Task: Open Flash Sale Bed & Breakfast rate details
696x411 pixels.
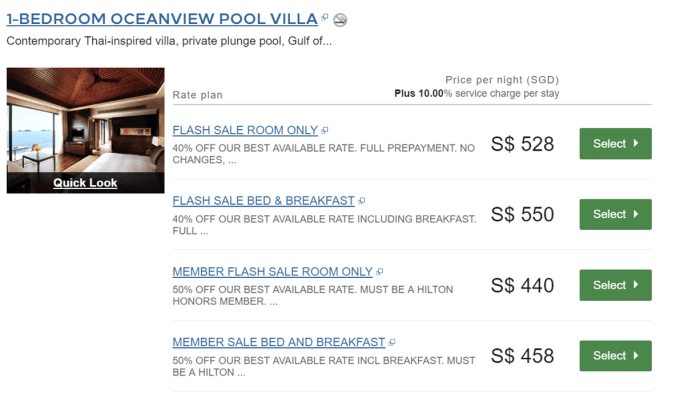Action: pos(263,201)
